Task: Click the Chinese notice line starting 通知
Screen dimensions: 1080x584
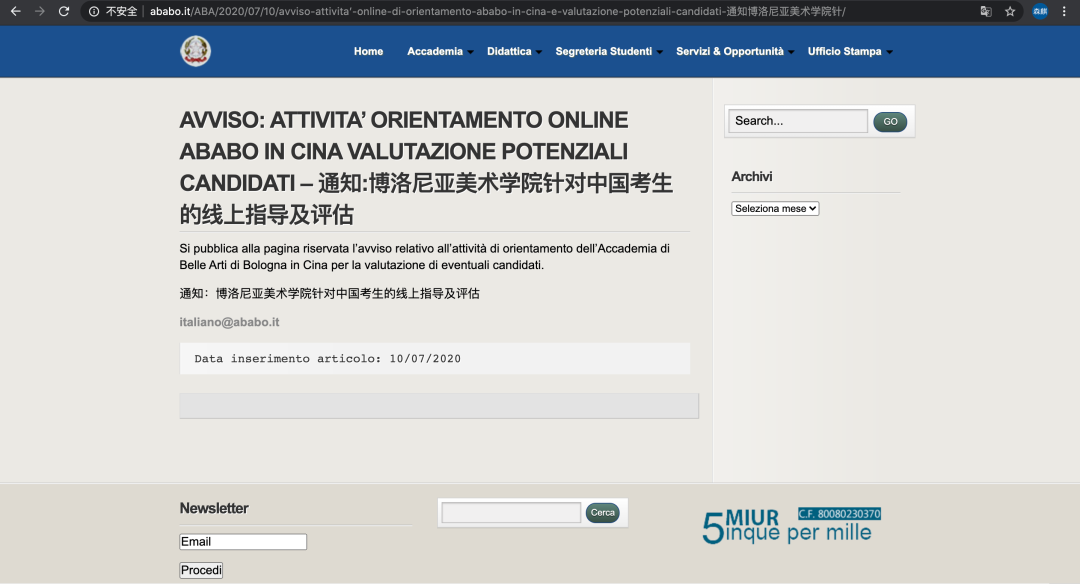Action: (x=329, y=293)
